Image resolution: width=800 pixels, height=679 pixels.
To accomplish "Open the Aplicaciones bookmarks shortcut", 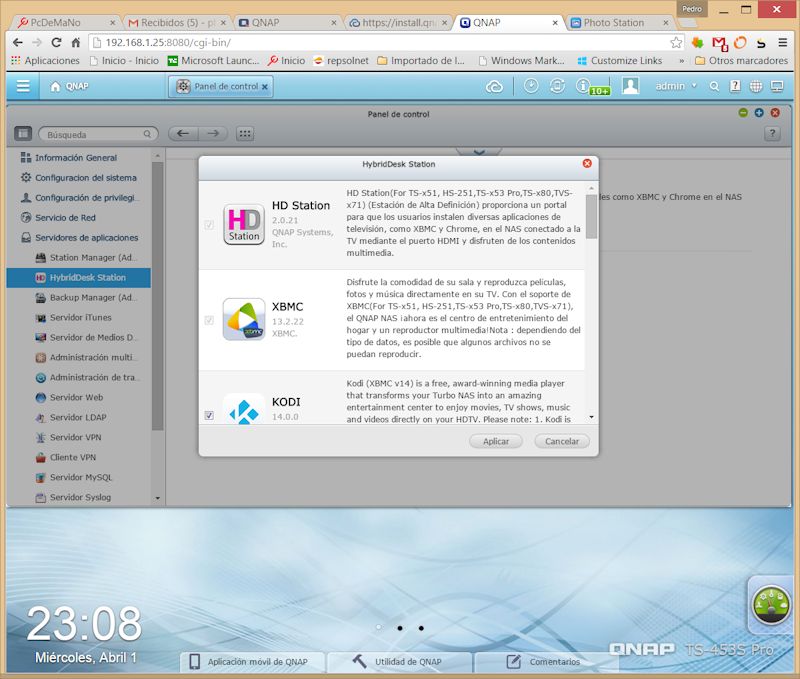I will pos(45,61).
